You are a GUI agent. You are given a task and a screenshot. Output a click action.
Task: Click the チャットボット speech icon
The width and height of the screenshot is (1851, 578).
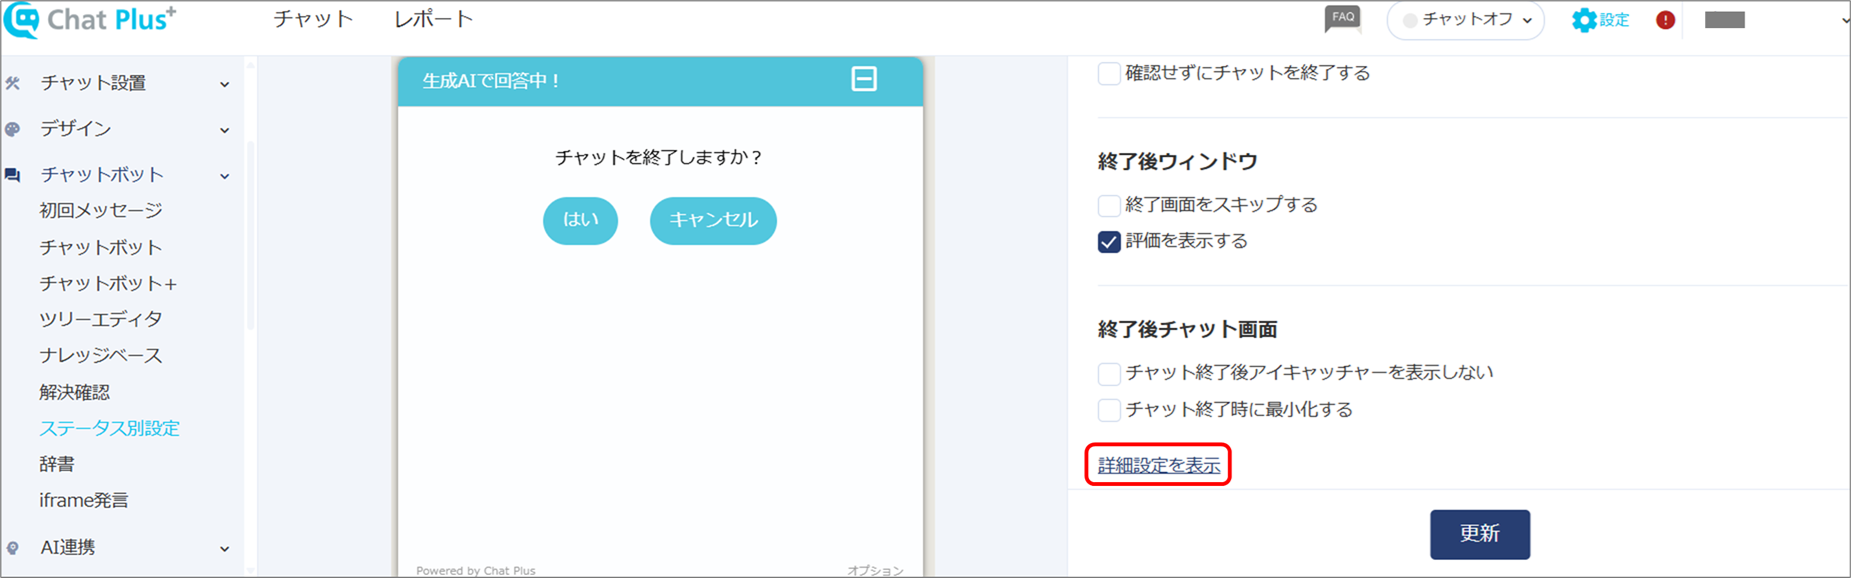[12, 175]
